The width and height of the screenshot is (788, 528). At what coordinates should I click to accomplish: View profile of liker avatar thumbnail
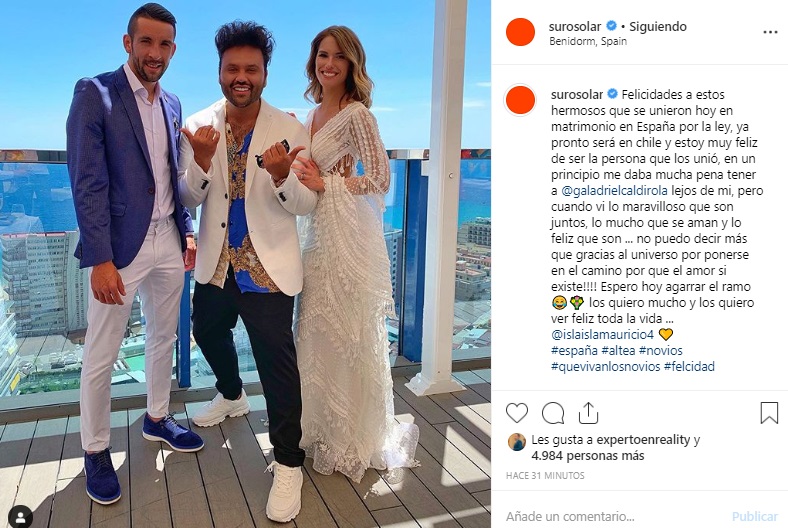(x=517, y=442)
